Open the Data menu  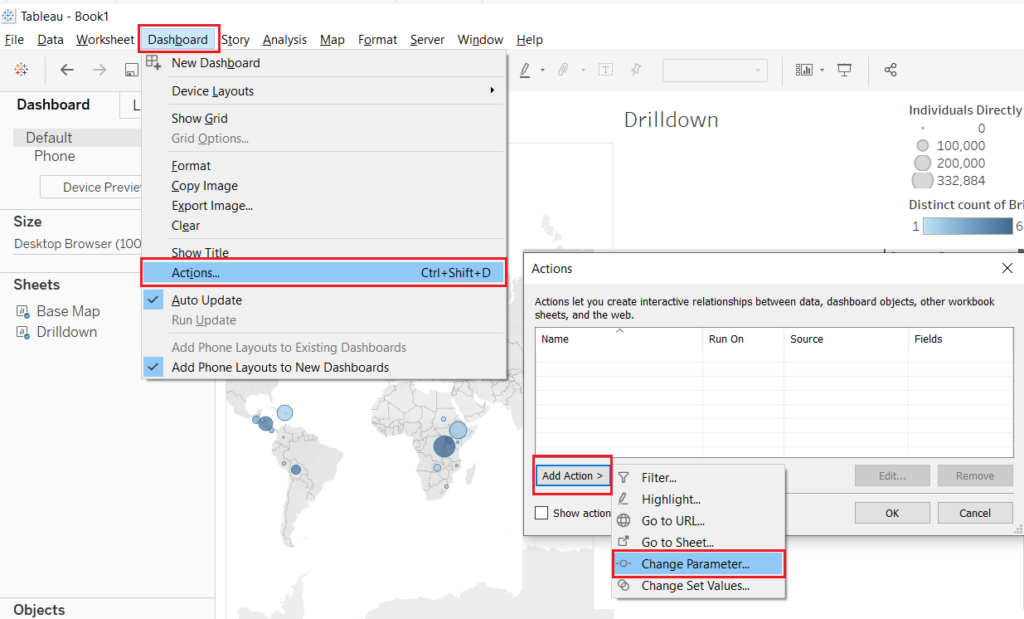(x=50, y=40)
